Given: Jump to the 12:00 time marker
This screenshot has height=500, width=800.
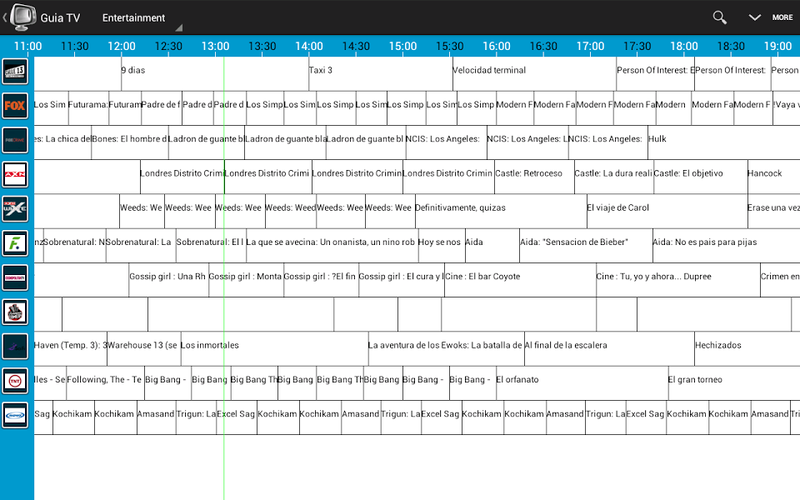Looking at the screenshot, I should coord(121,46).
